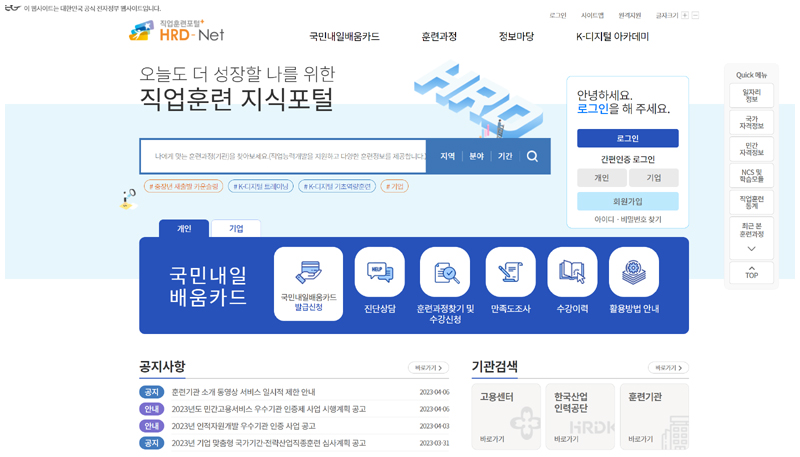Open the 훈련과정찾기 및 수강신청 icon
The image size is (800, 457).
tap(445, 272)
